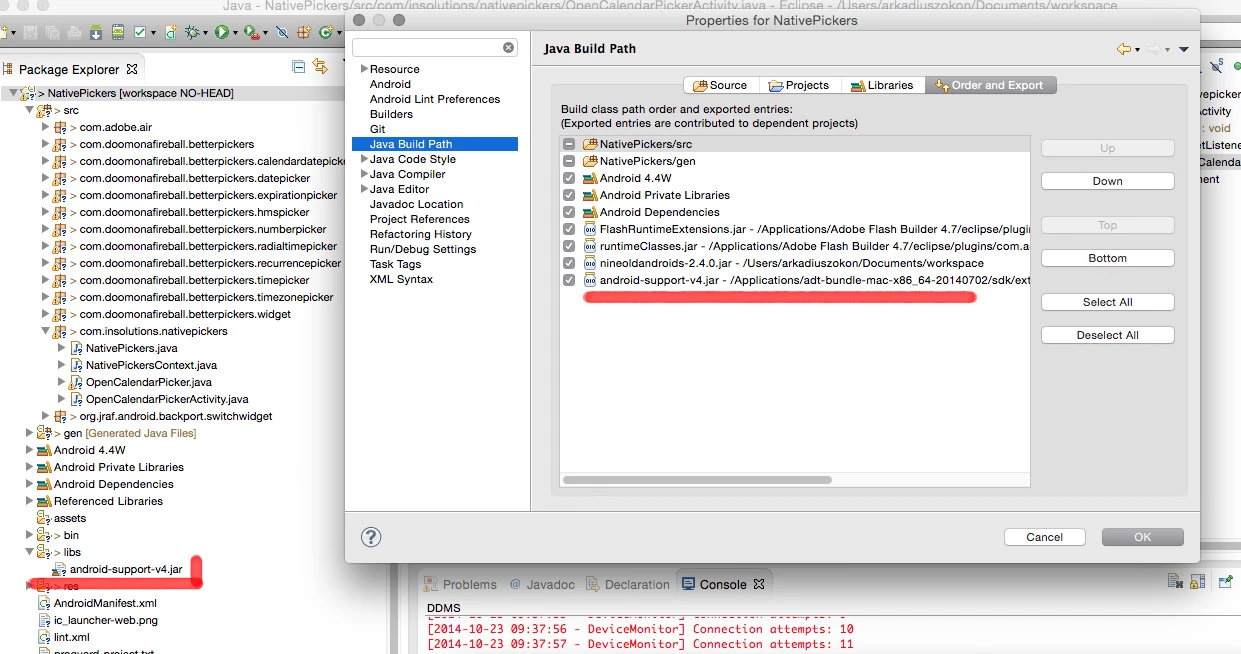
Task: Select AndroidManifest.xml file in Package Explorer
Action: (x=105, y=603)
